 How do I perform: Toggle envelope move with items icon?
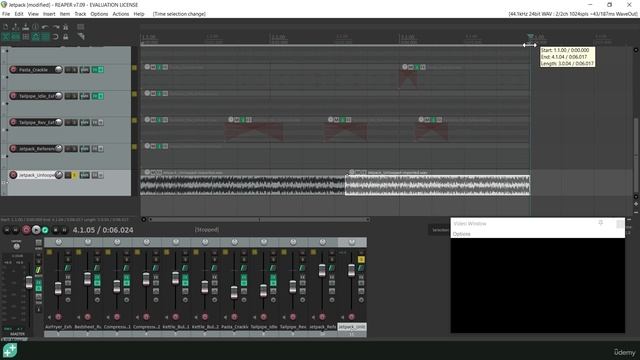point(36,37)
